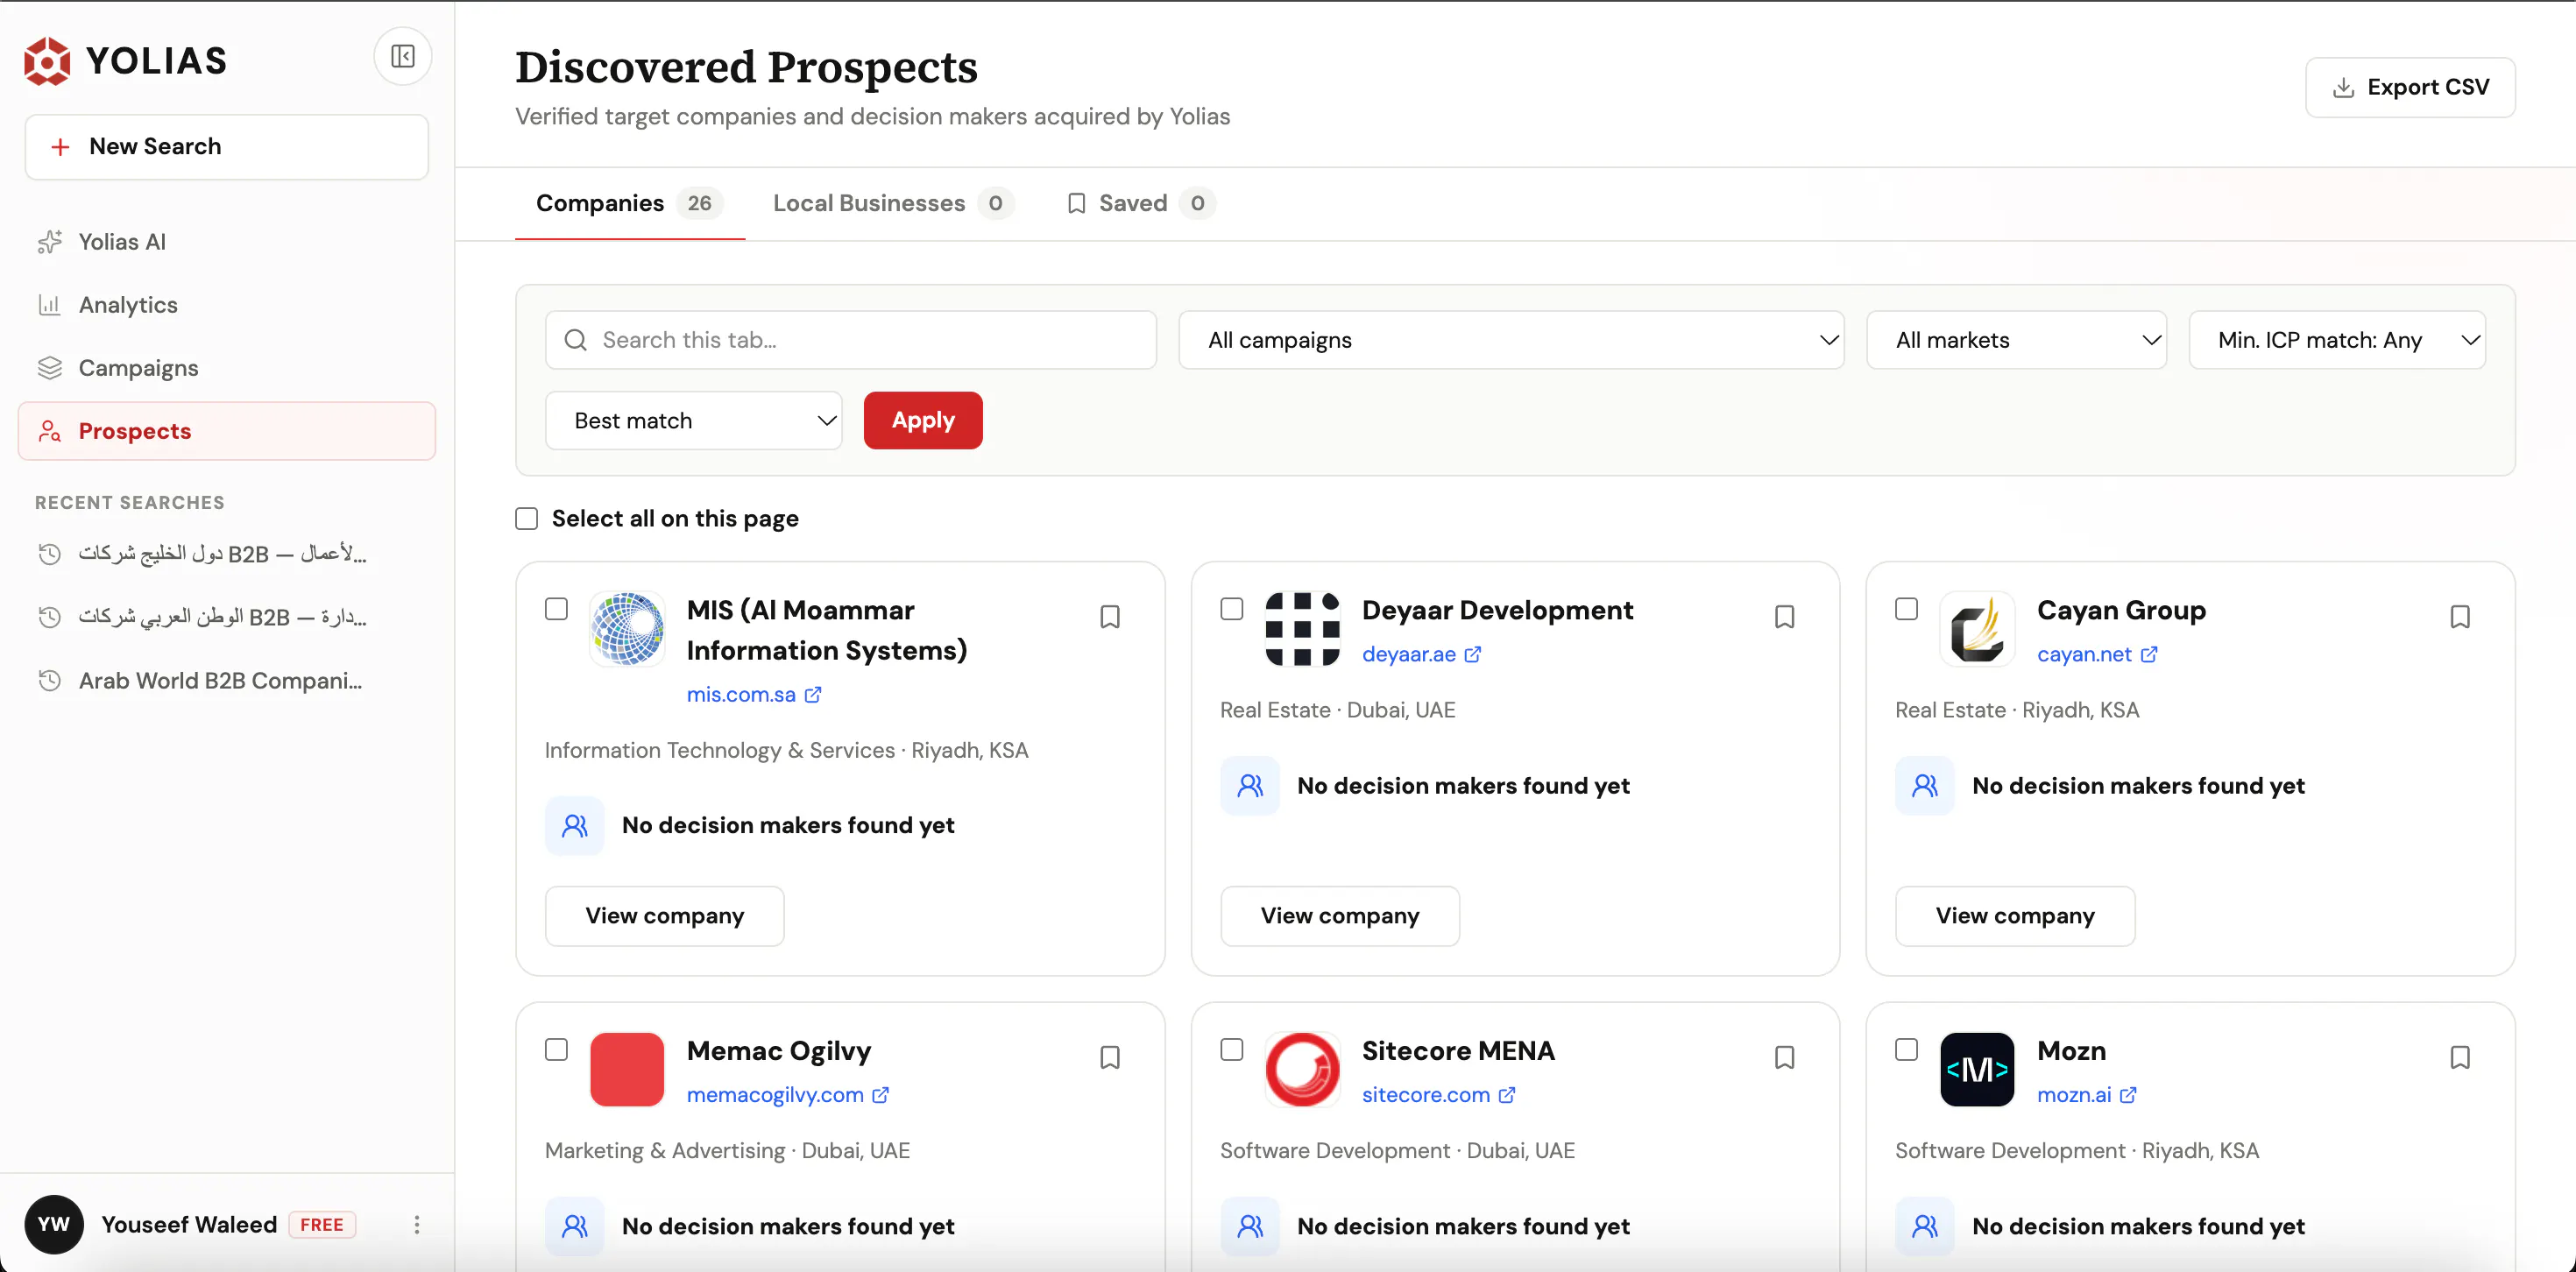2576x1272 pixels.
Task: Click the Yolias logo icon
Action: [x=47, y=61]
